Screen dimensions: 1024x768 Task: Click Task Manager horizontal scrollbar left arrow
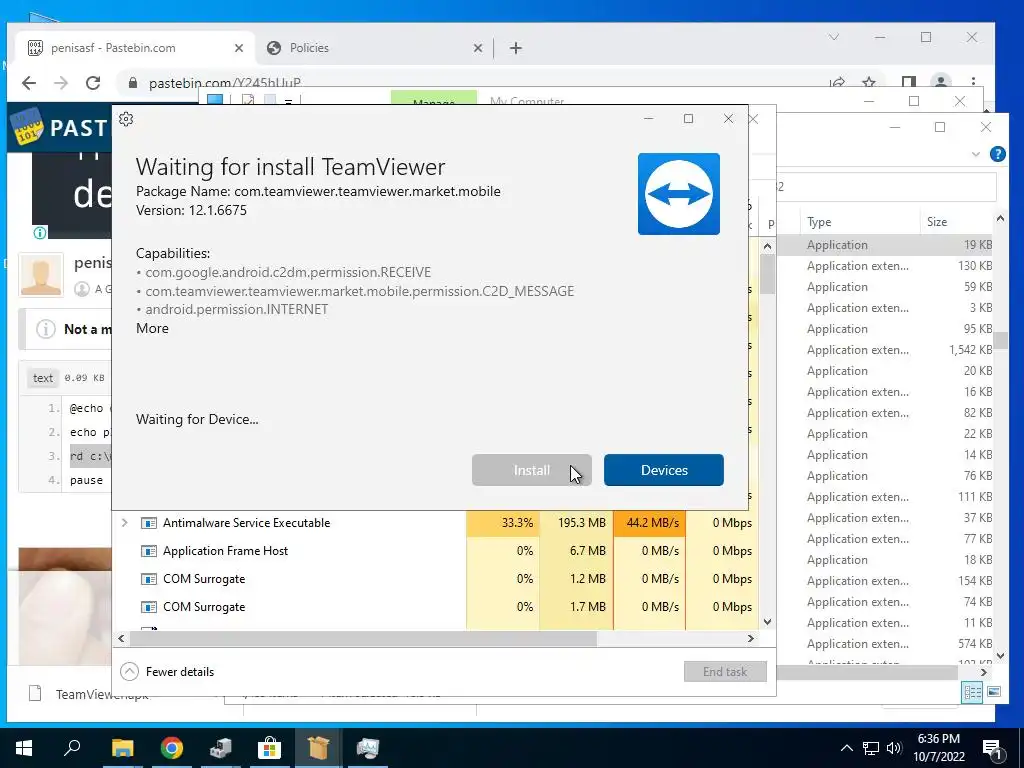[x=121, y=638]
